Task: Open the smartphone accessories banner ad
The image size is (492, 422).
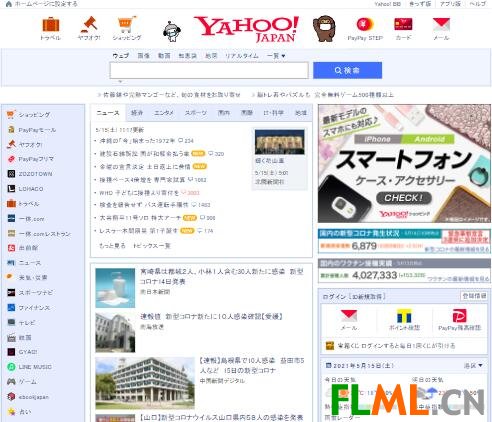Action: [404, 163]
